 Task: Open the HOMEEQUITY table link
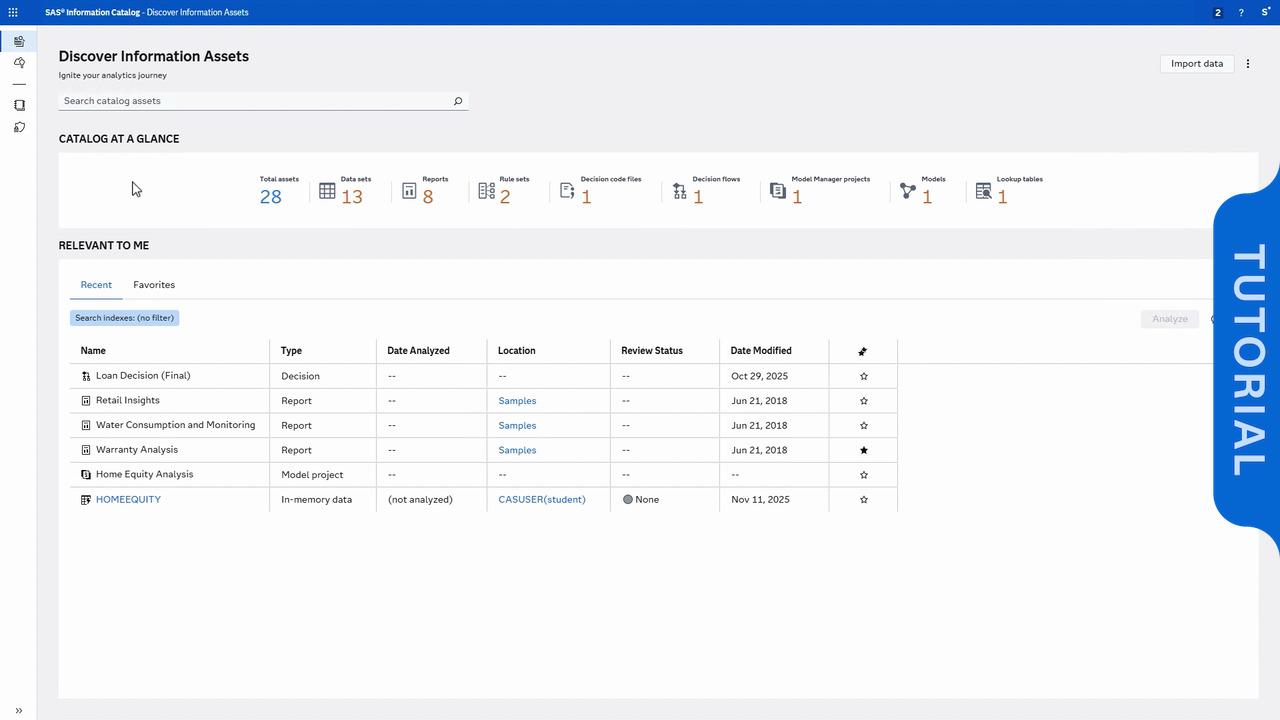point(128,499)
